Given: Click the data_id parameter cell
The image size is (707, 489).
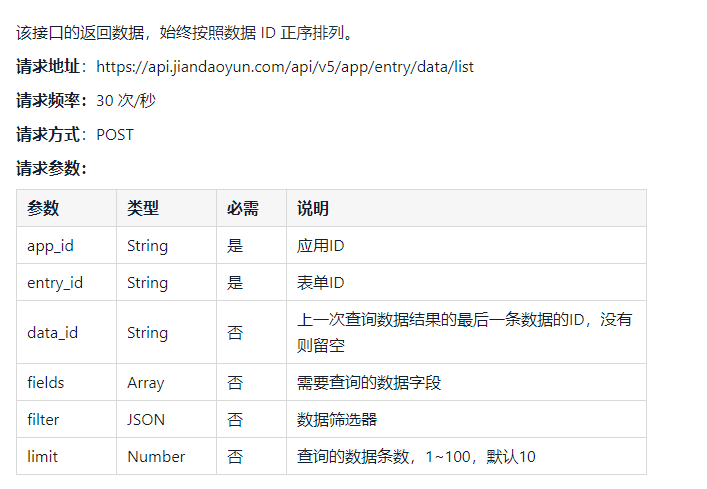Looking at the screenshot, I should pyautogui.click(x=67, y=333).
